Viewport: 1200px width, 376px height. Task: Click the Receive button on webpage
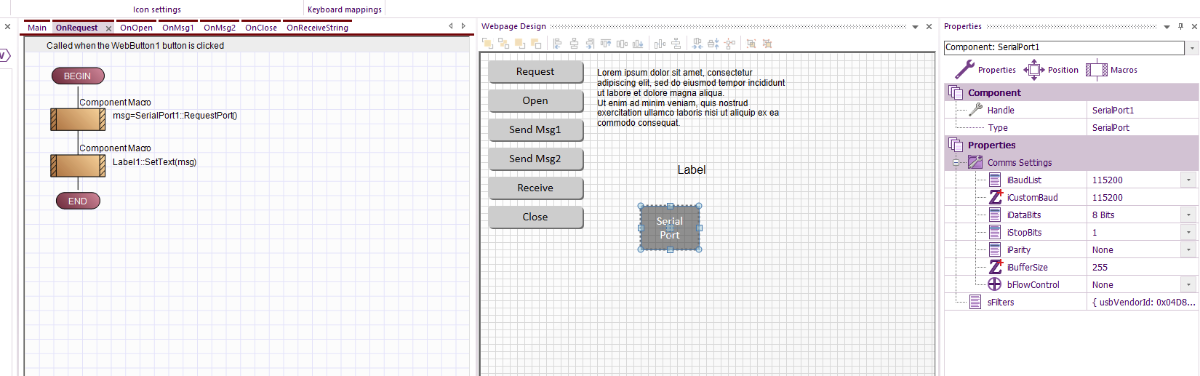[535, 188]
